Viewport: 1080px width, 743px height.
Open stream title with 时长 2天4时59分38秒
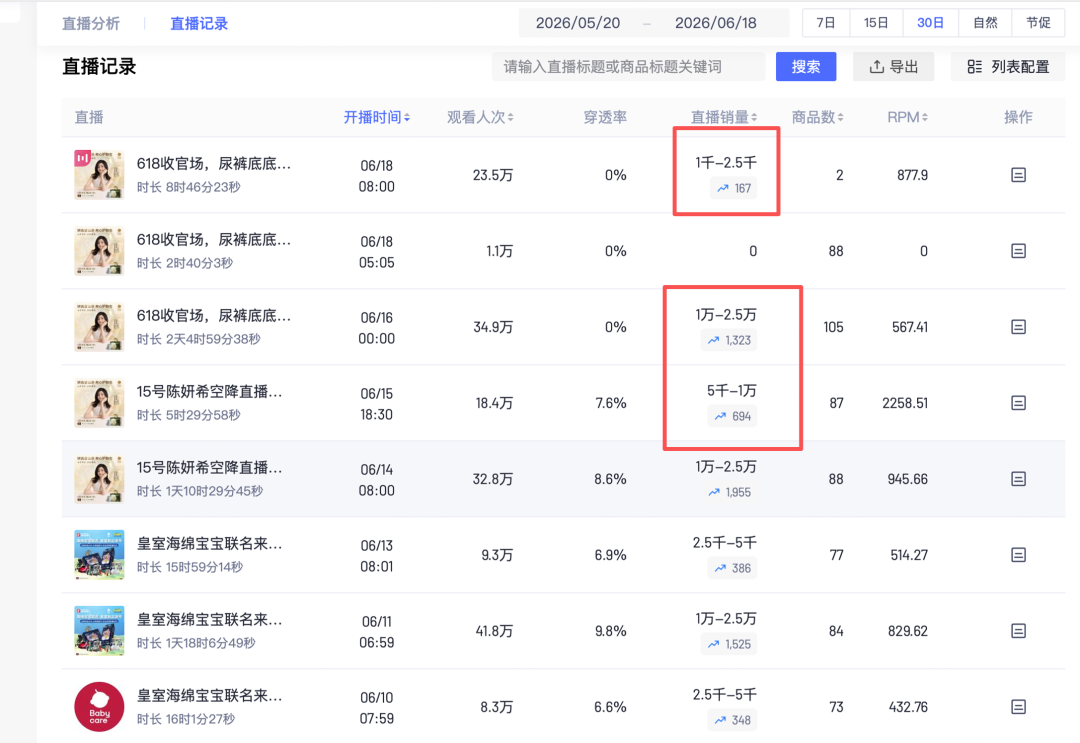click(x=214, y=315)
